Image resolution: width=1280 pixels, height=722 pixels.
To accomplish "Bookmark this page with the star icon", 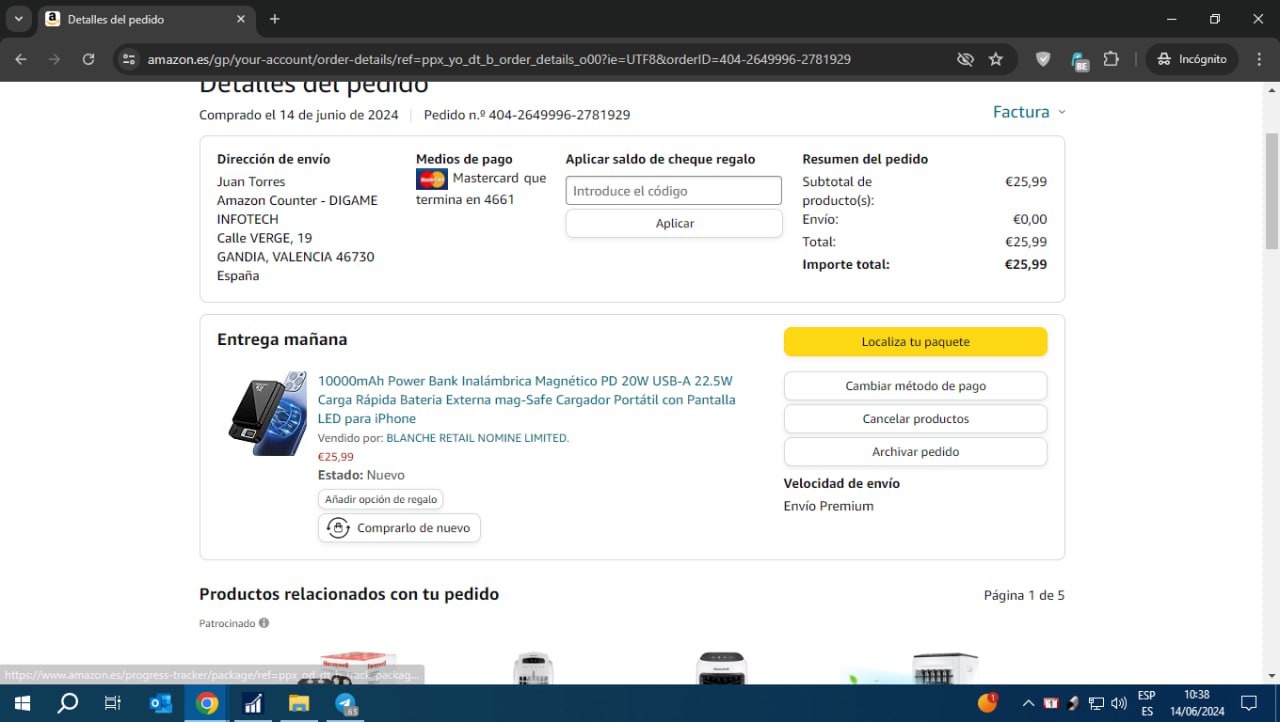I will 996,59.
